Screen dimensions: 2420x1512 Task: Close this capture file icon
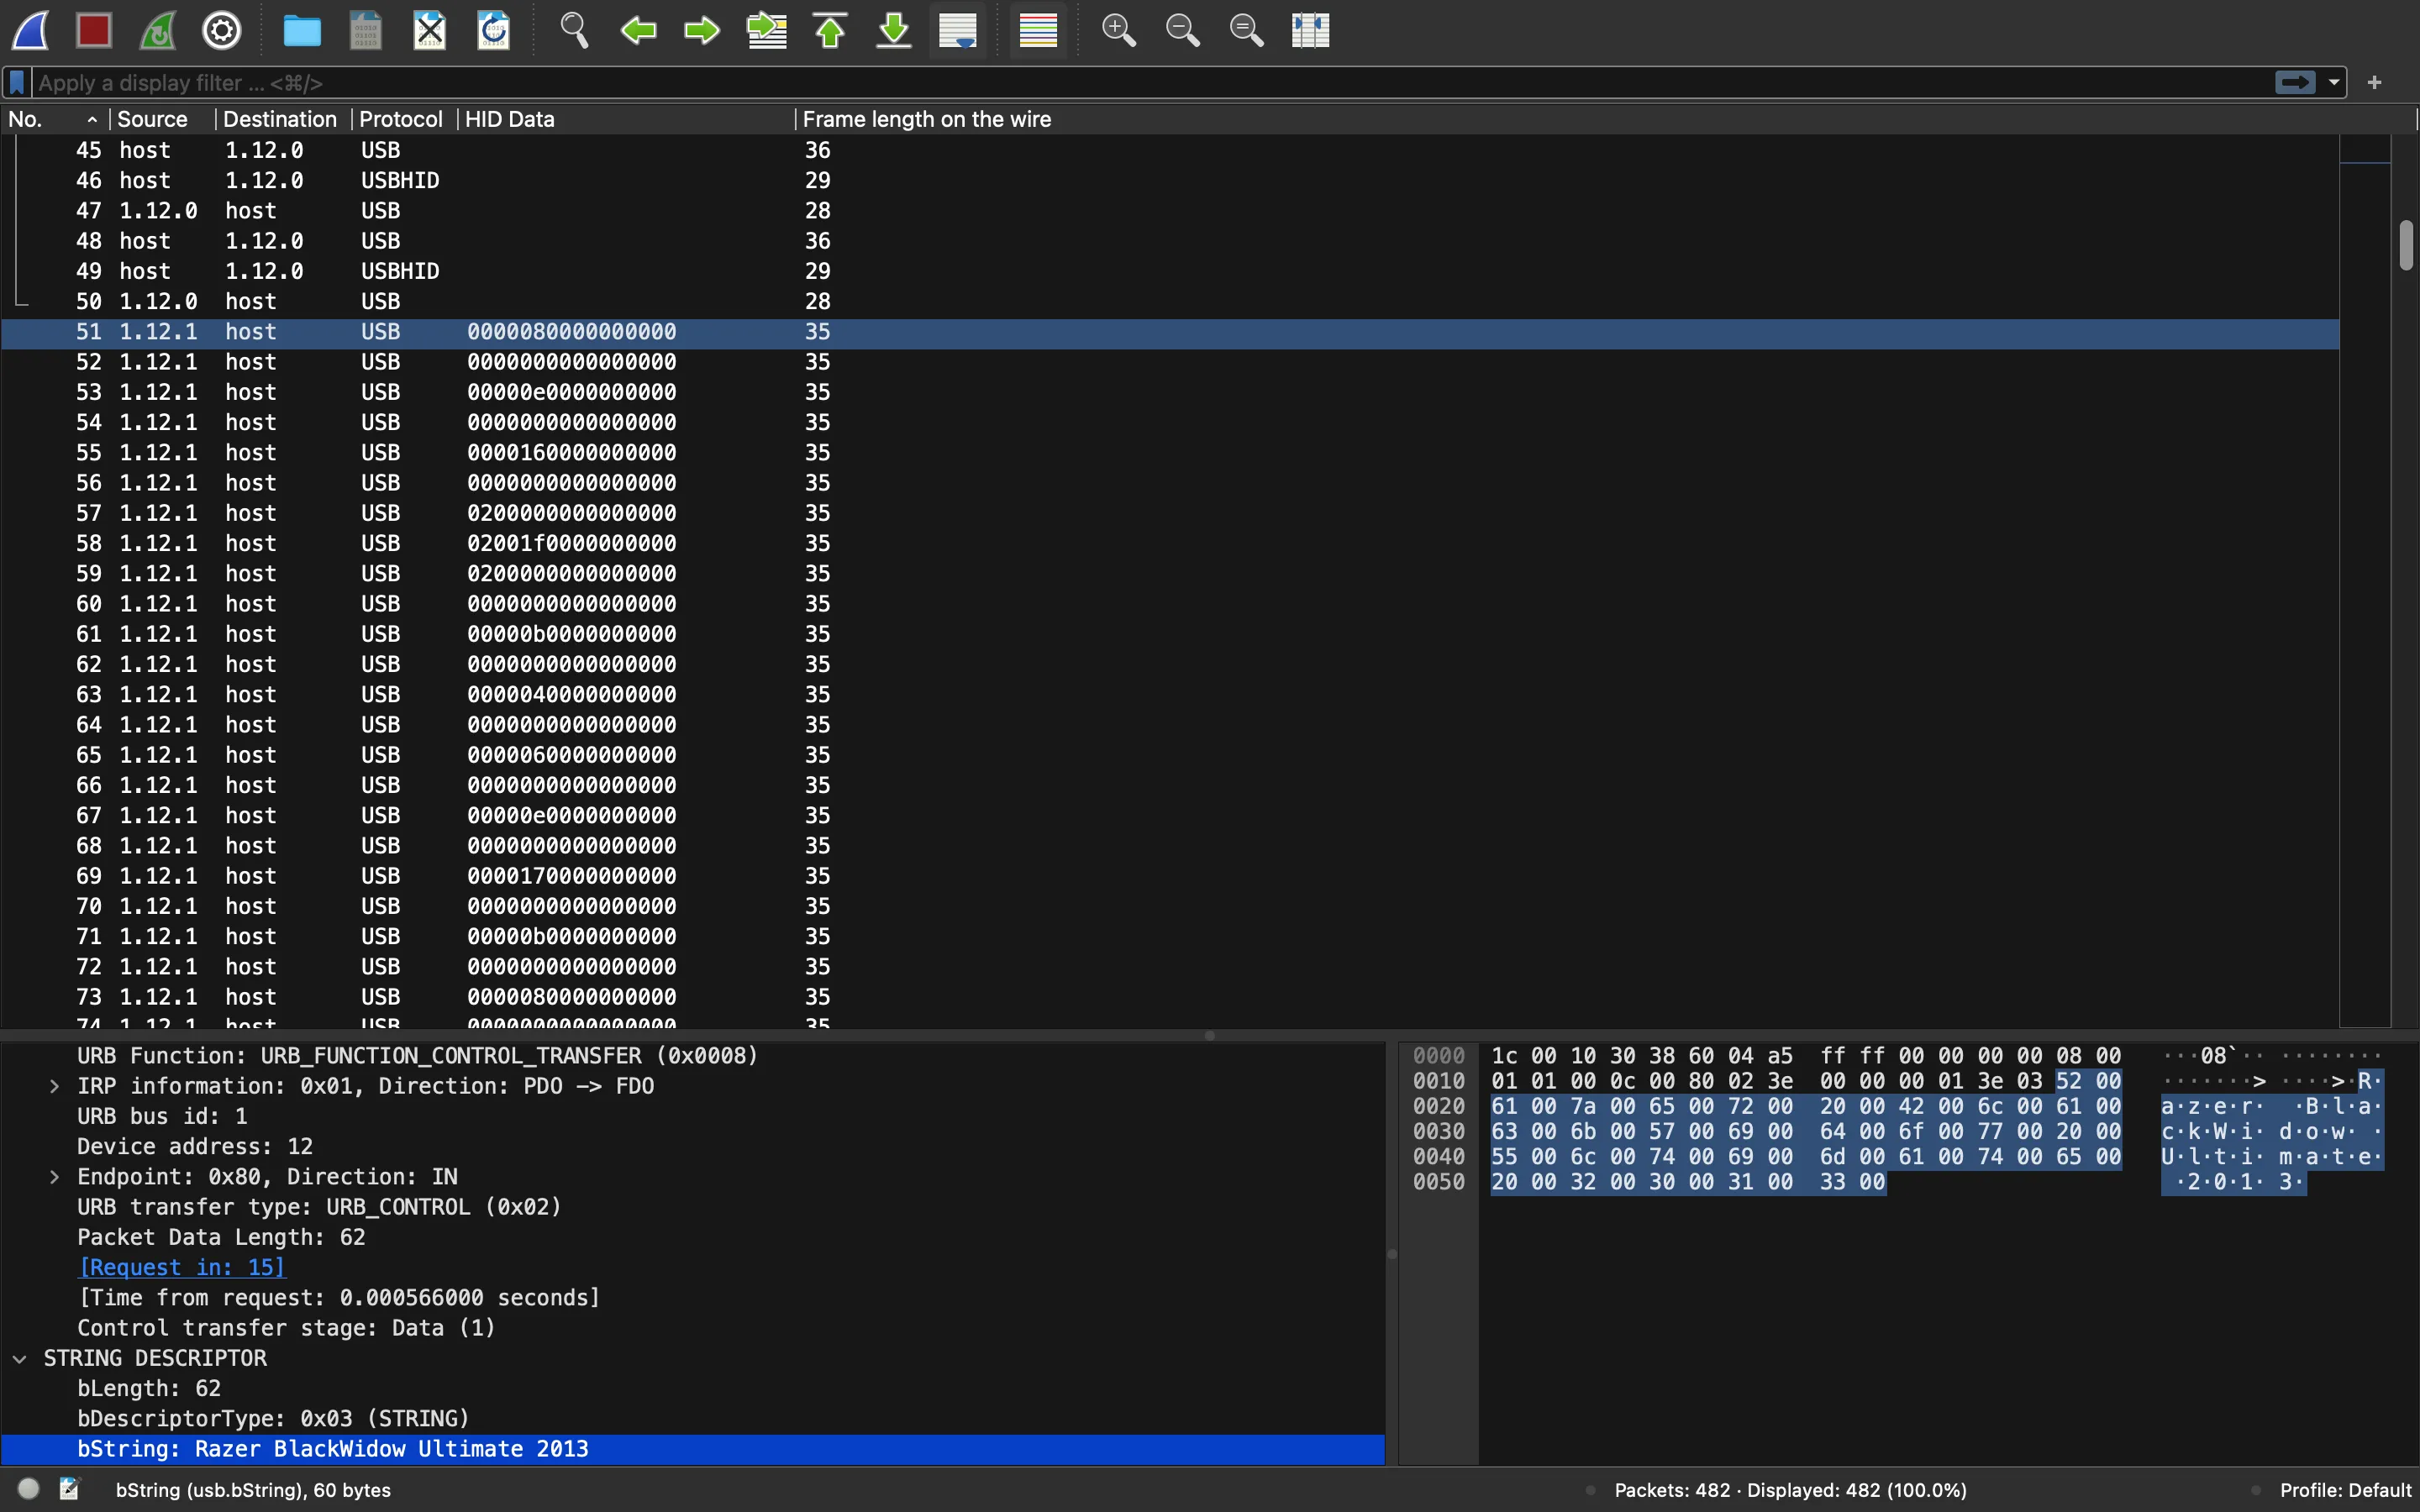pos(430,30)
